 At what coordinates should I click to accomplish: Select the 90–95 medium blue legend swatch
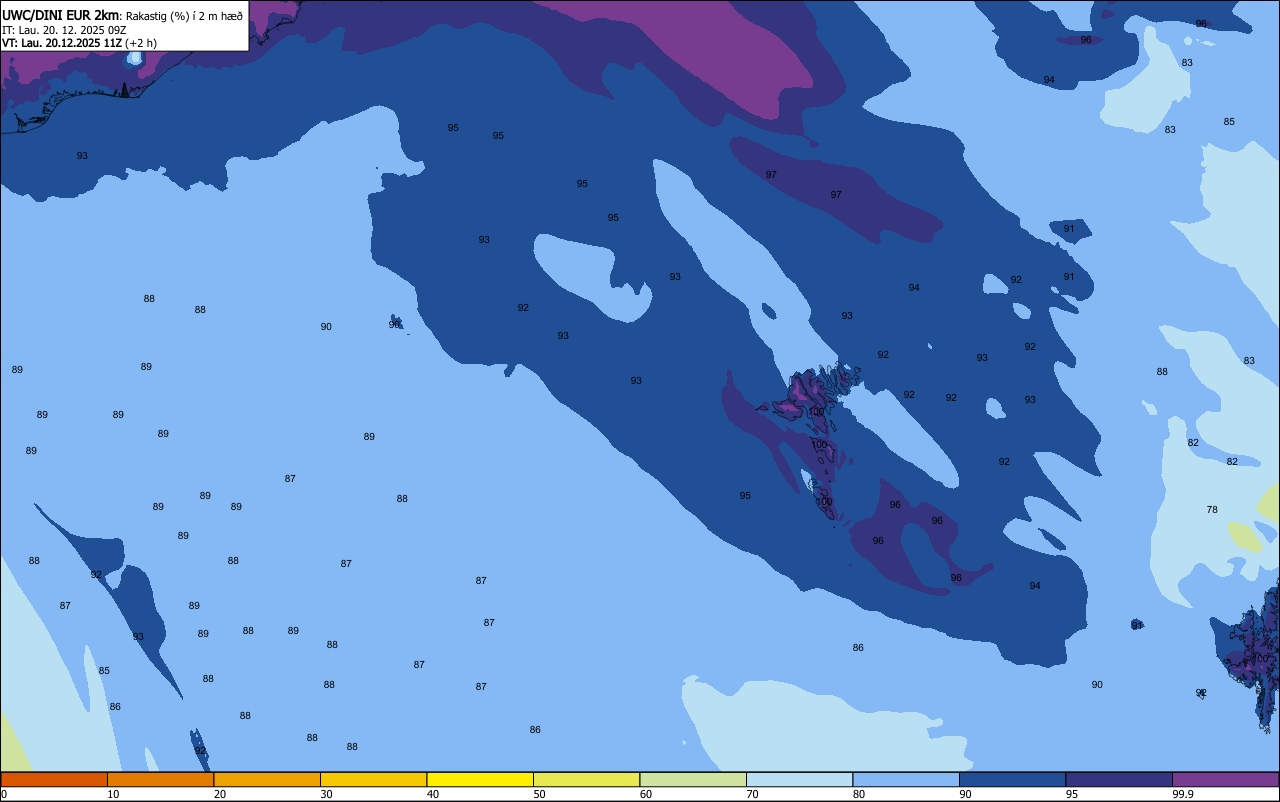click(1012, 779)
